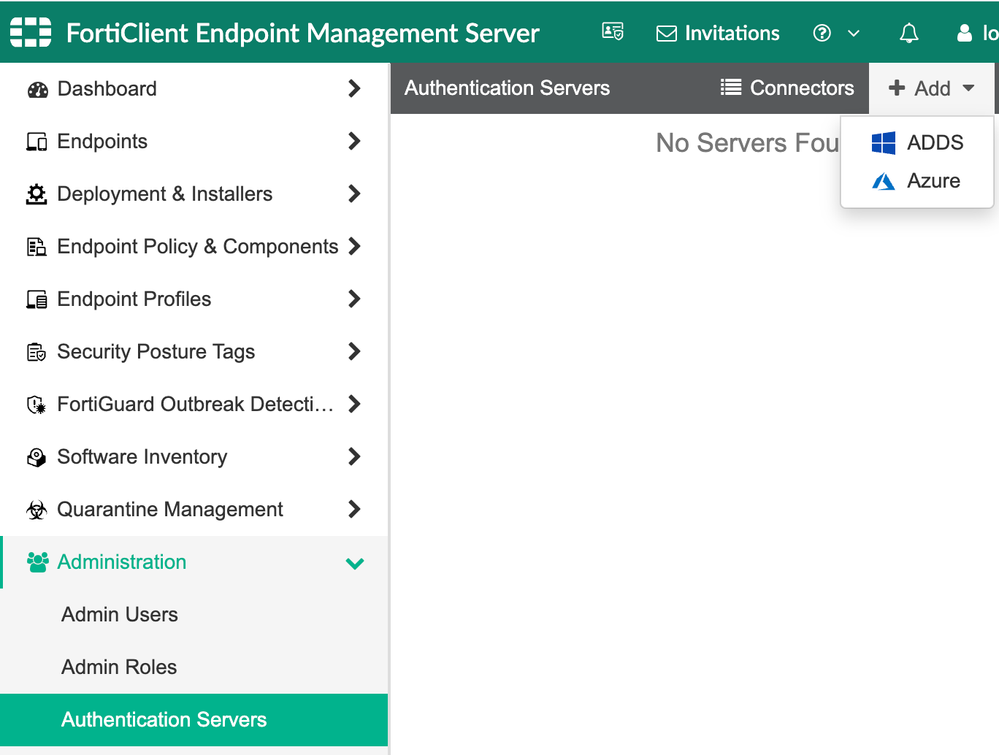
Task: Choose Azure from the Add menu
Action: point(916,181)
